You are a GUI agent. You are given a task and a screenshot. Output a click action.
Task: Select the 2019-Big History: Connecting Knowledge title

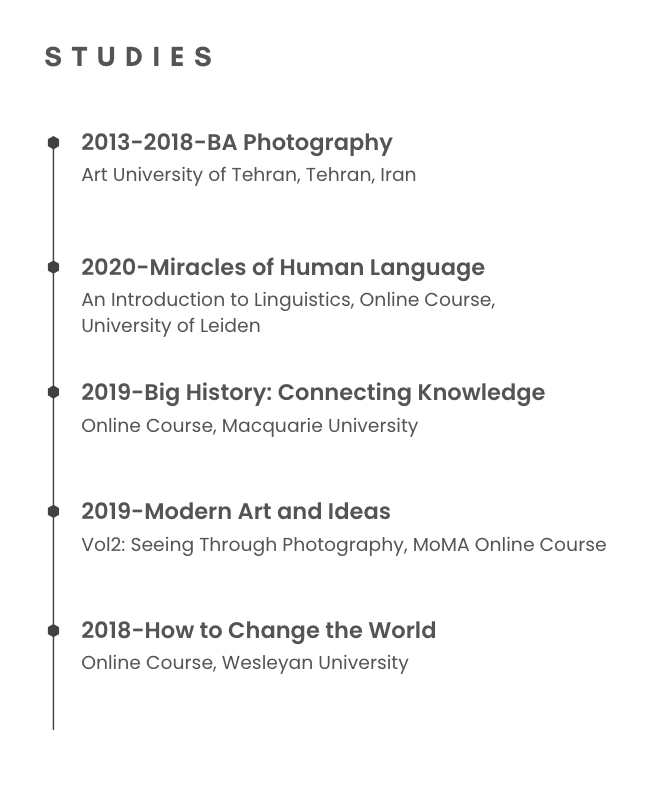point(312,392)
